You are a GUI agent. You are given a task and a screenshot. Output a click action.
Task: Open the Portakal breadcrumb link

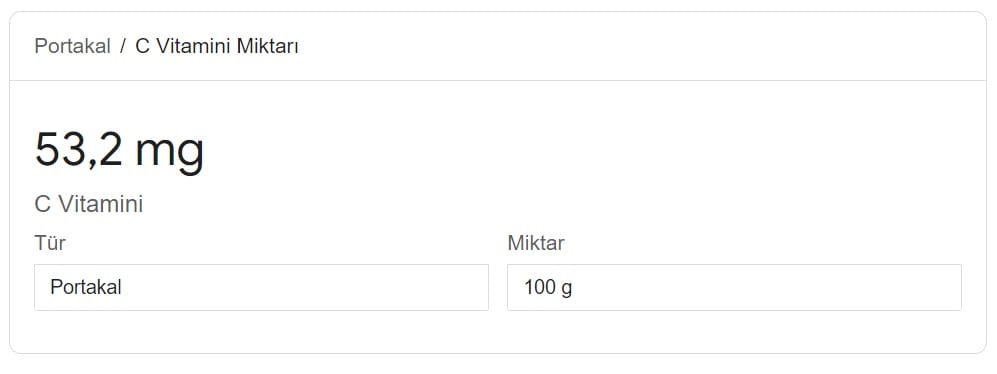click(x=72, y=46)
